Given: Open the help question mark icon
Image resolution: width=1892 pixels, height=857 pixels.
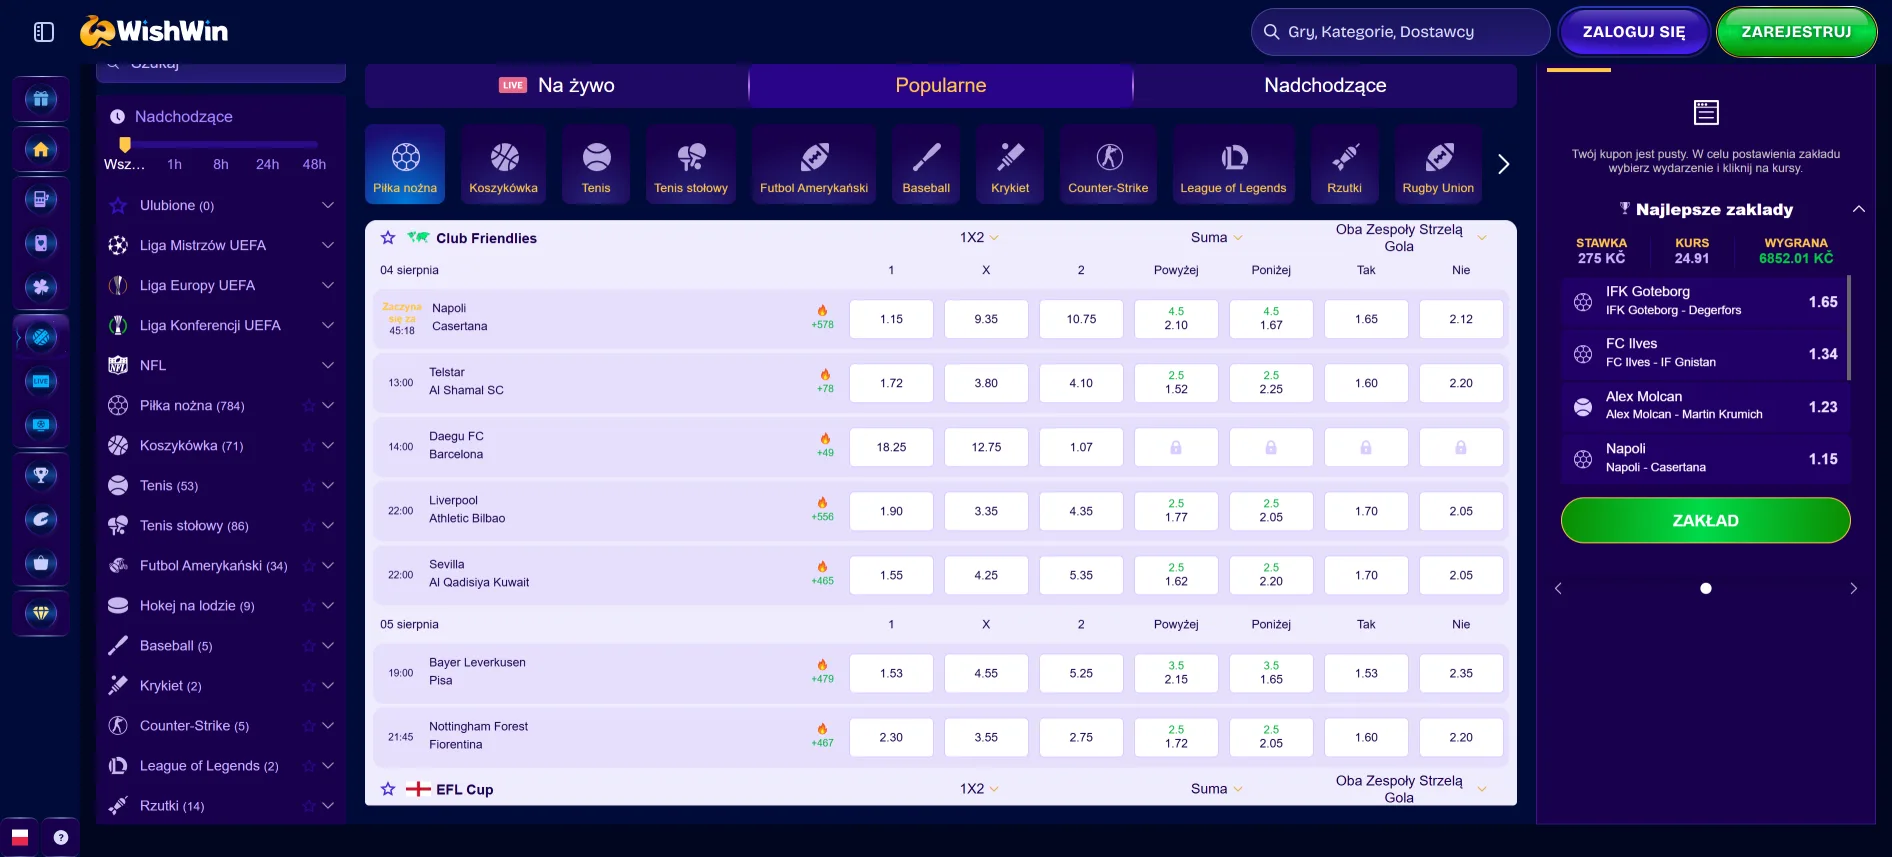Looking at the screenshot, I should pos(61,837).
